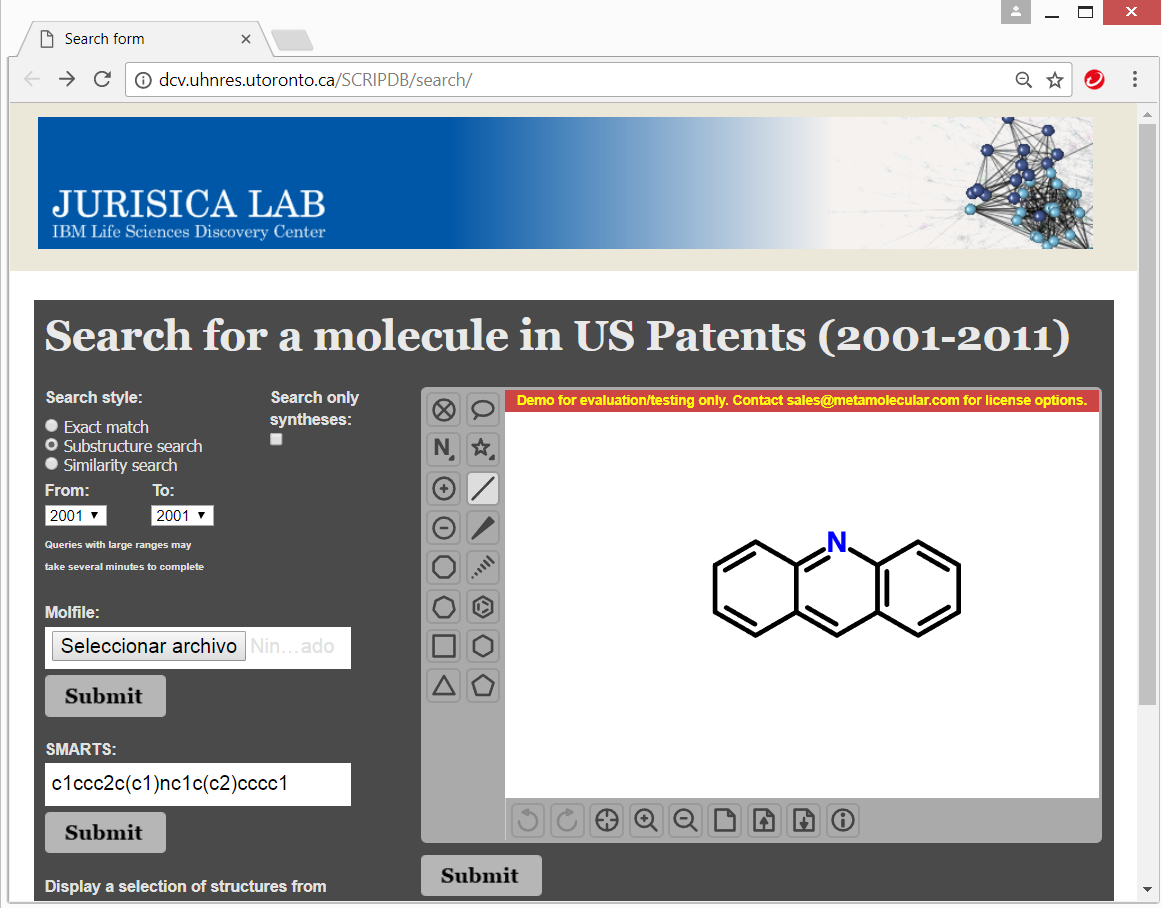Click the browser forward arrow

pyautogui.click(x=67, y=79)
